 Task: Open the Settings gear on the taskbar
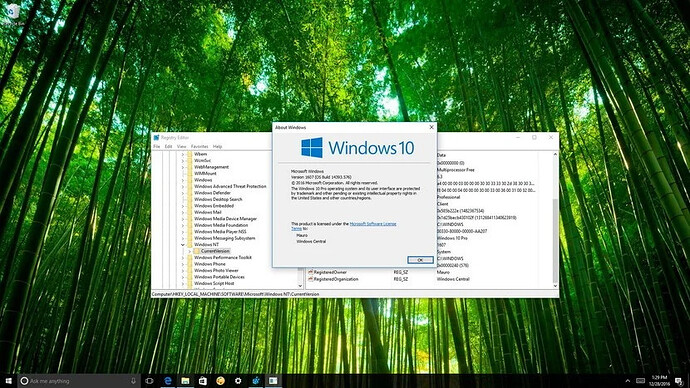point(238,381)
